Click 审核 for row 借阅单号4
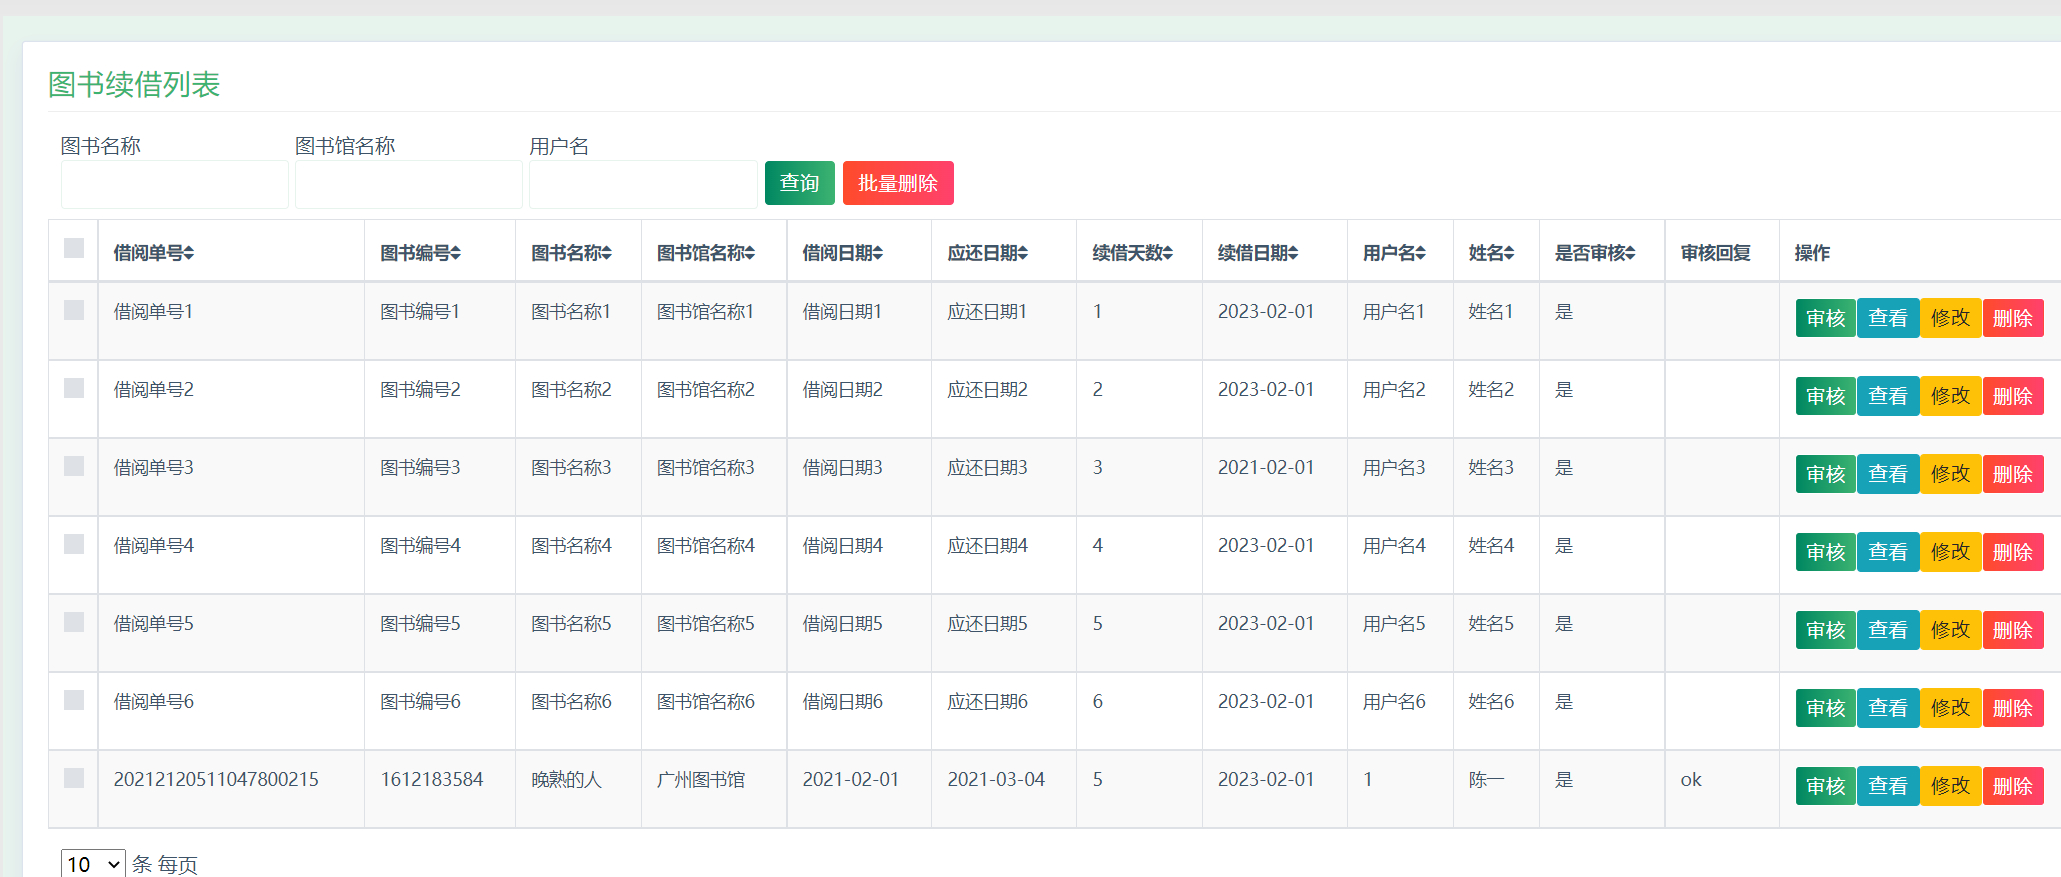The width and height of the screenshot is (2061, 877). click(1826, 552)
